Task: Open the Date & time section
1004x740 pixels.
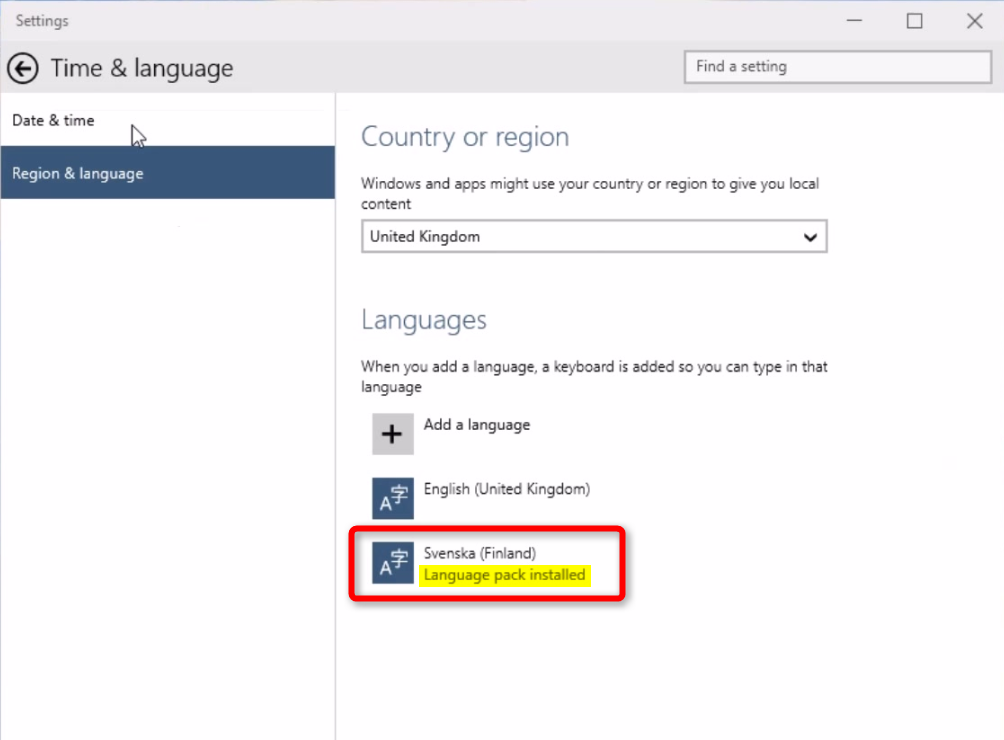Action: click(168, 120)
